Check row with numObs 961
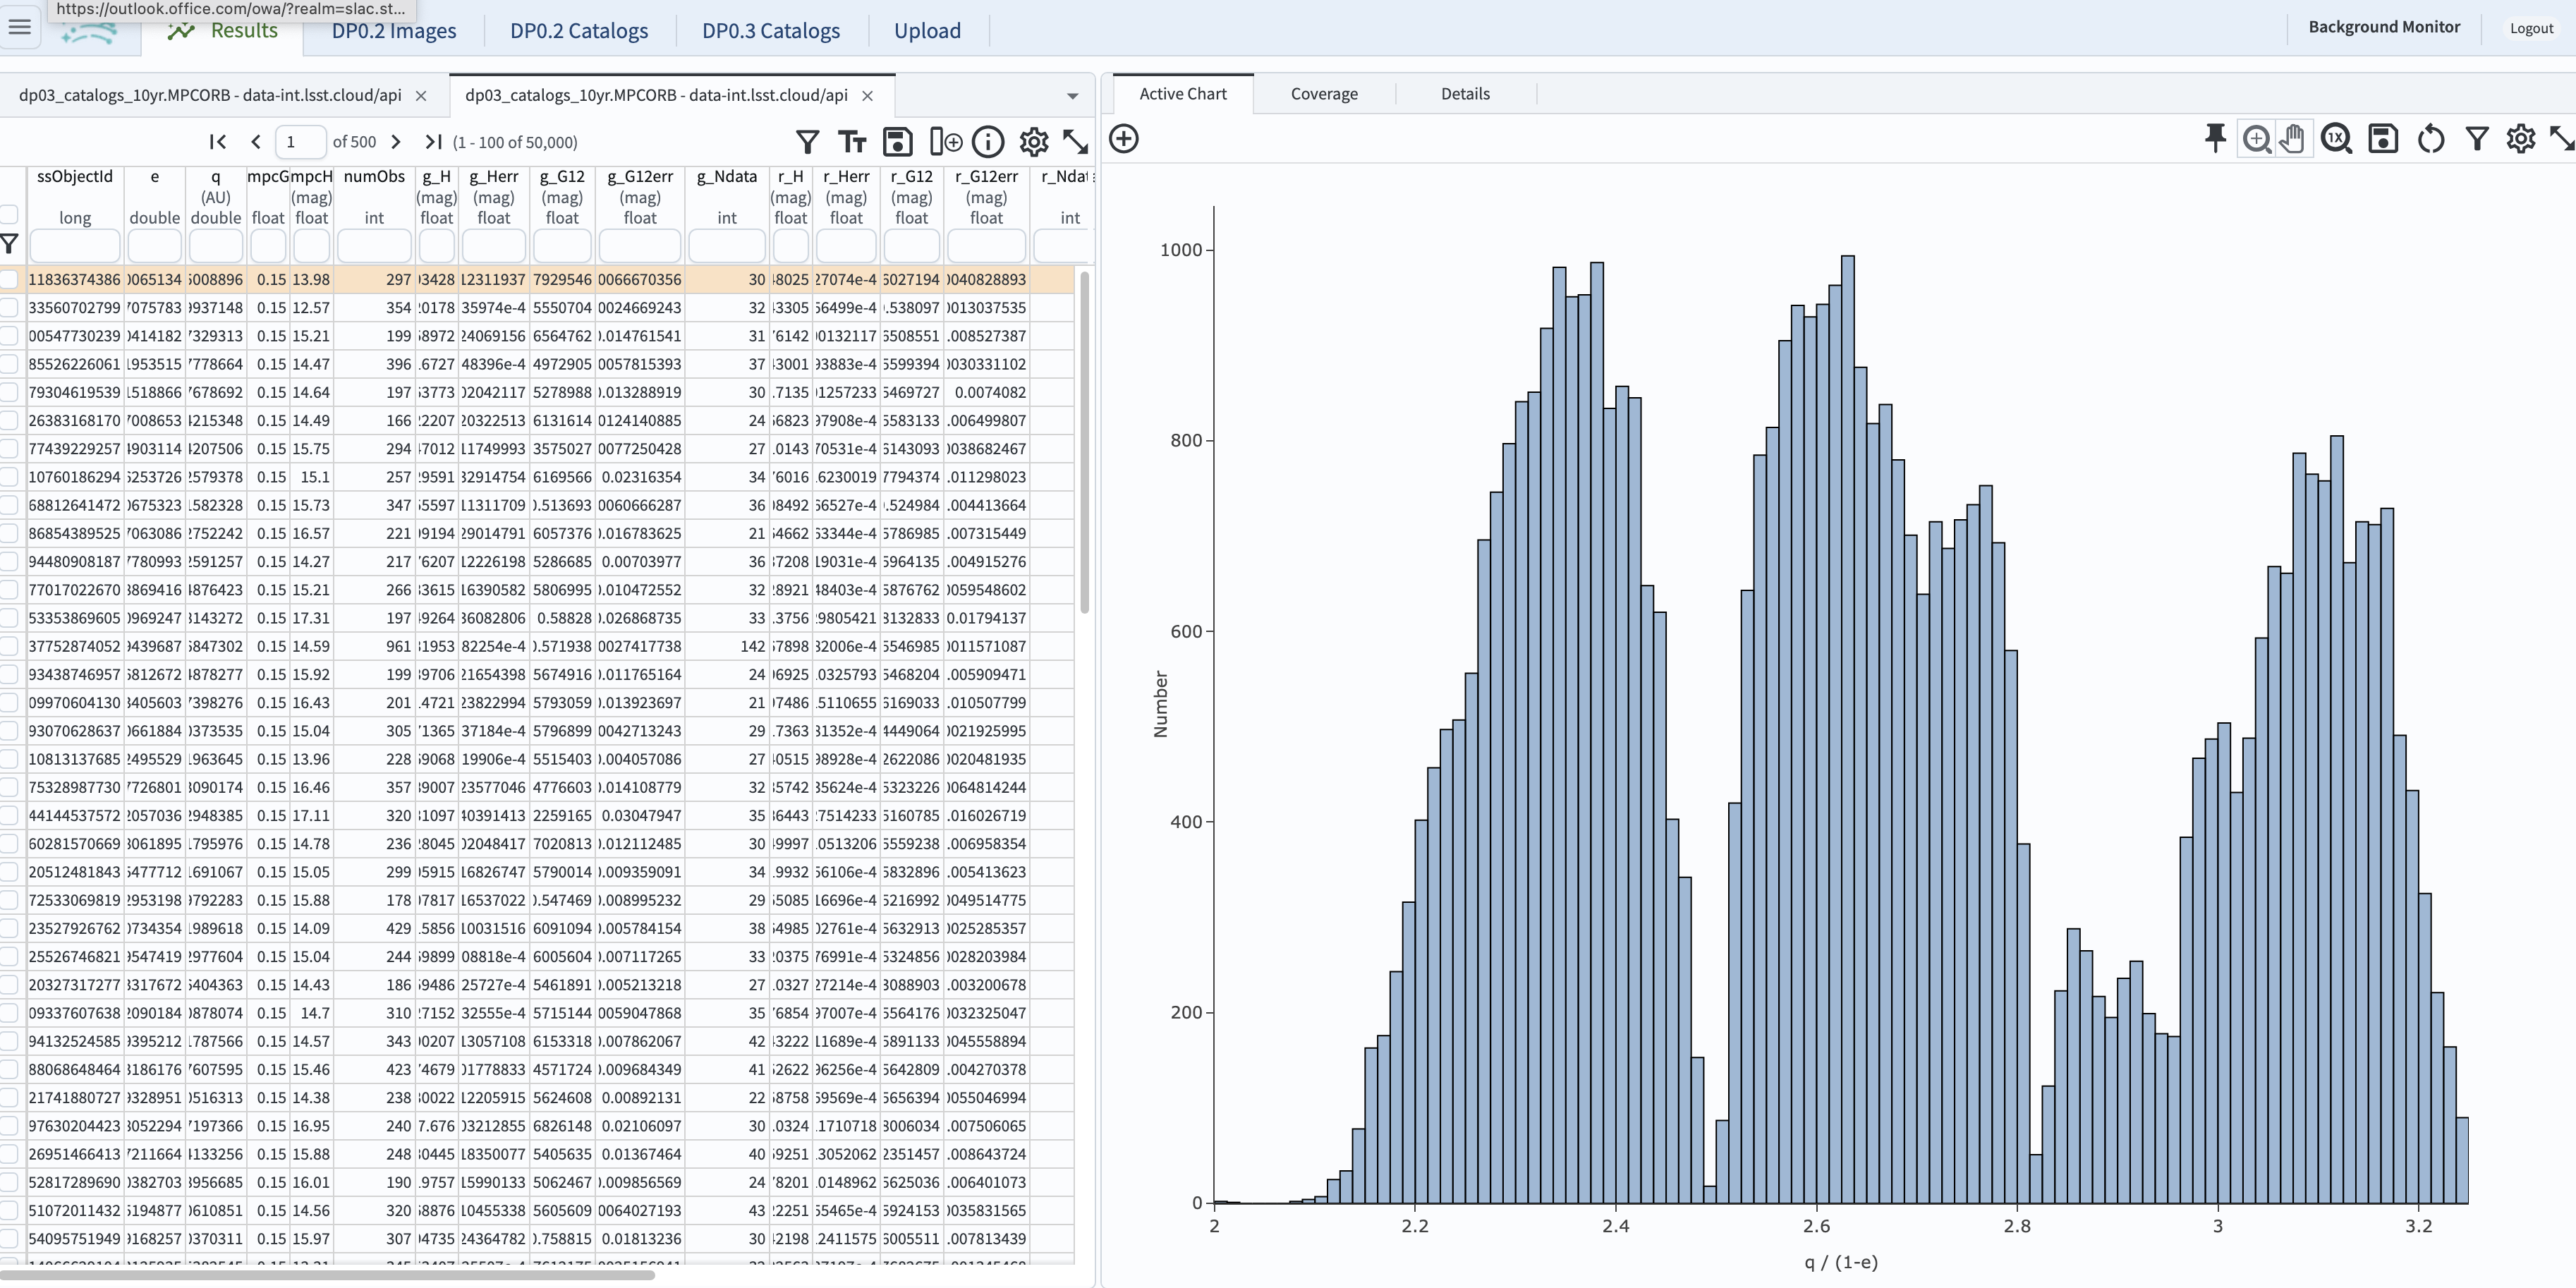This screenshot has height=1288, width=2576. pos(9,646)
